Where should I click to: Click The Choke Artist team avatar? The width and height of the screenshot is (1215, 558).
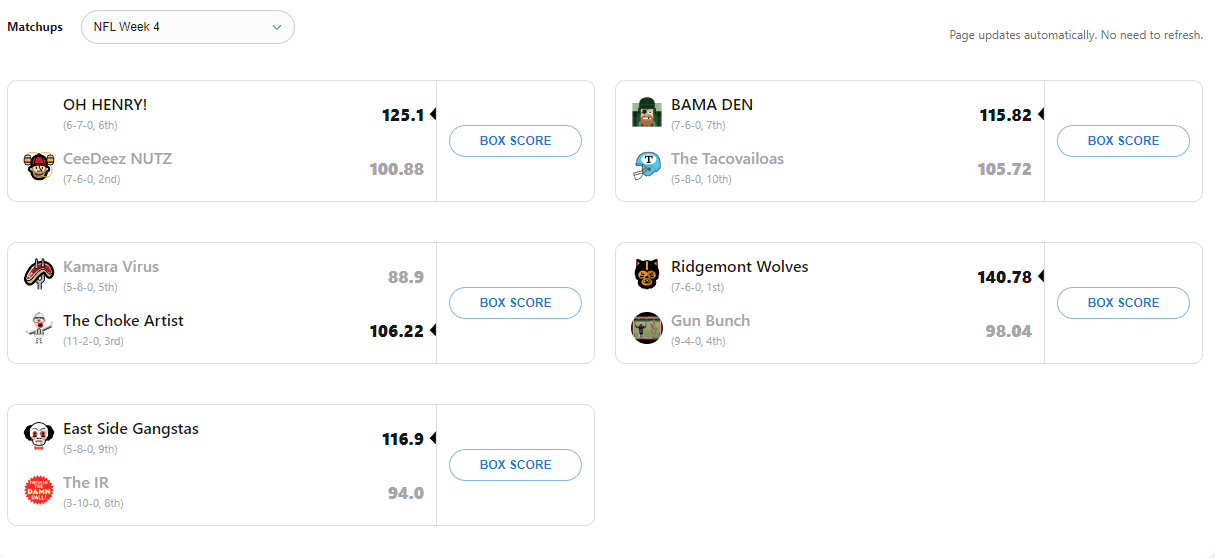click(x=38, y=328)
